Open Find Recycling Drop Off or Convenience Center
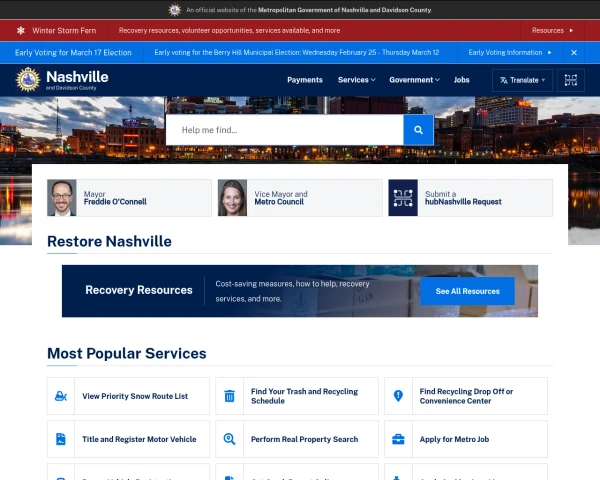This screenshot has height=480, width=600. (x=466, y=396)
